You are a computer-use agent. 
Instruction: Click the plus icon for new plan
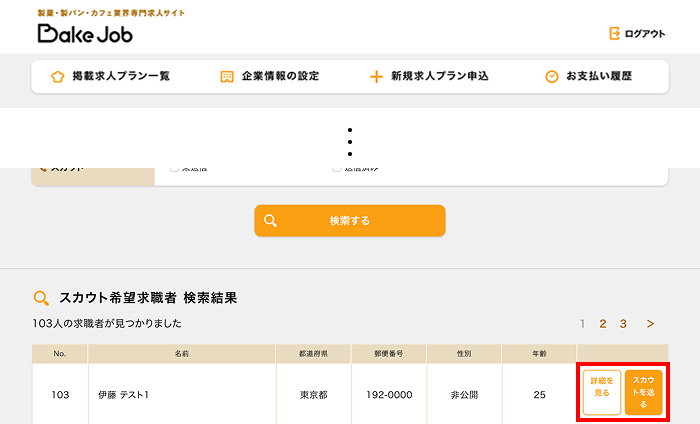[x=376, y=77]
